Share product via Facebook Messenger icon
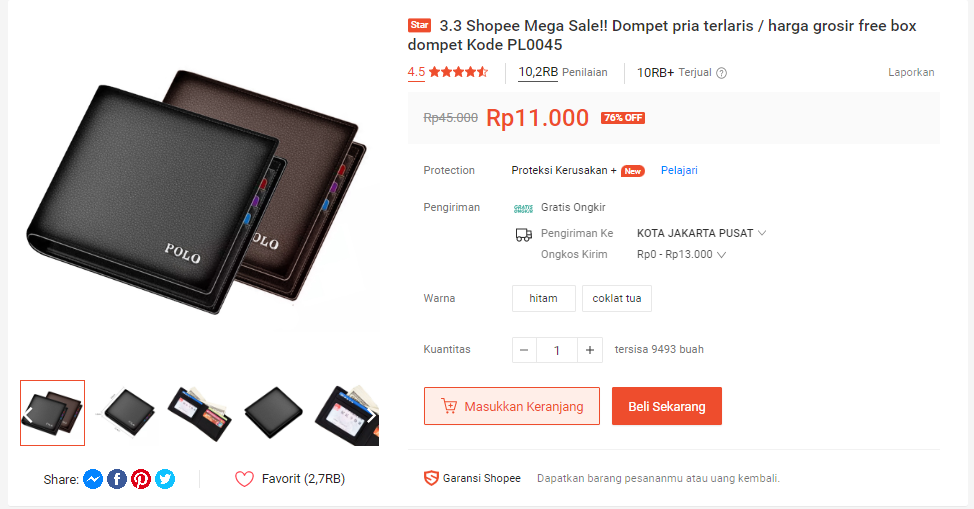974x509 pixels. [93, 479]
